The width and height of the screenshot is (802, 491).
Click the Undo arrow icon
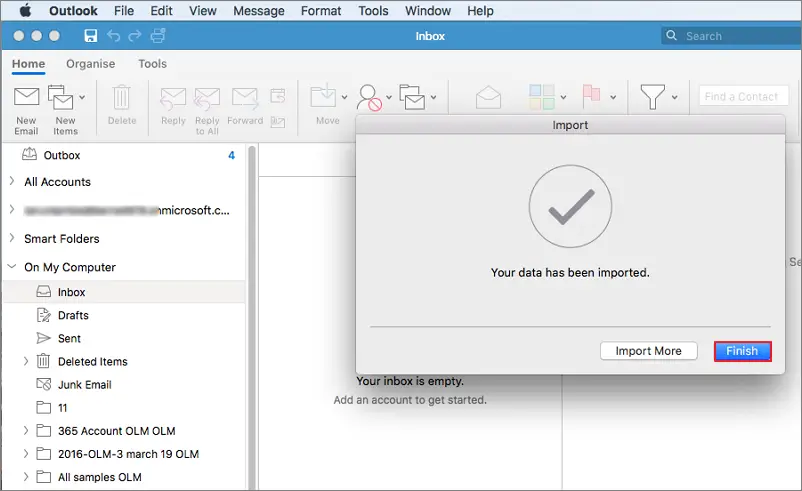click(113, 36)
